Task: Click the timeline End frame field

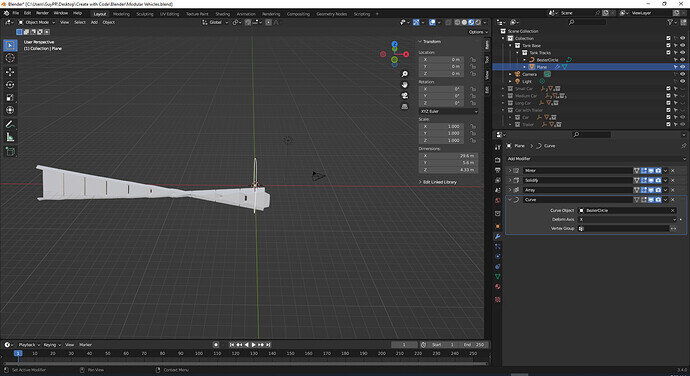Action: point(473,345)
